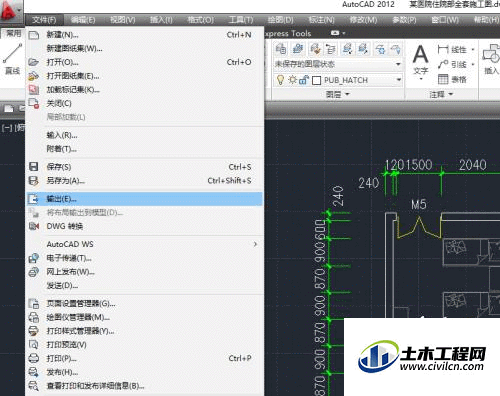
Task: Open the 工具(T) menu
Action: coord(241,20)
